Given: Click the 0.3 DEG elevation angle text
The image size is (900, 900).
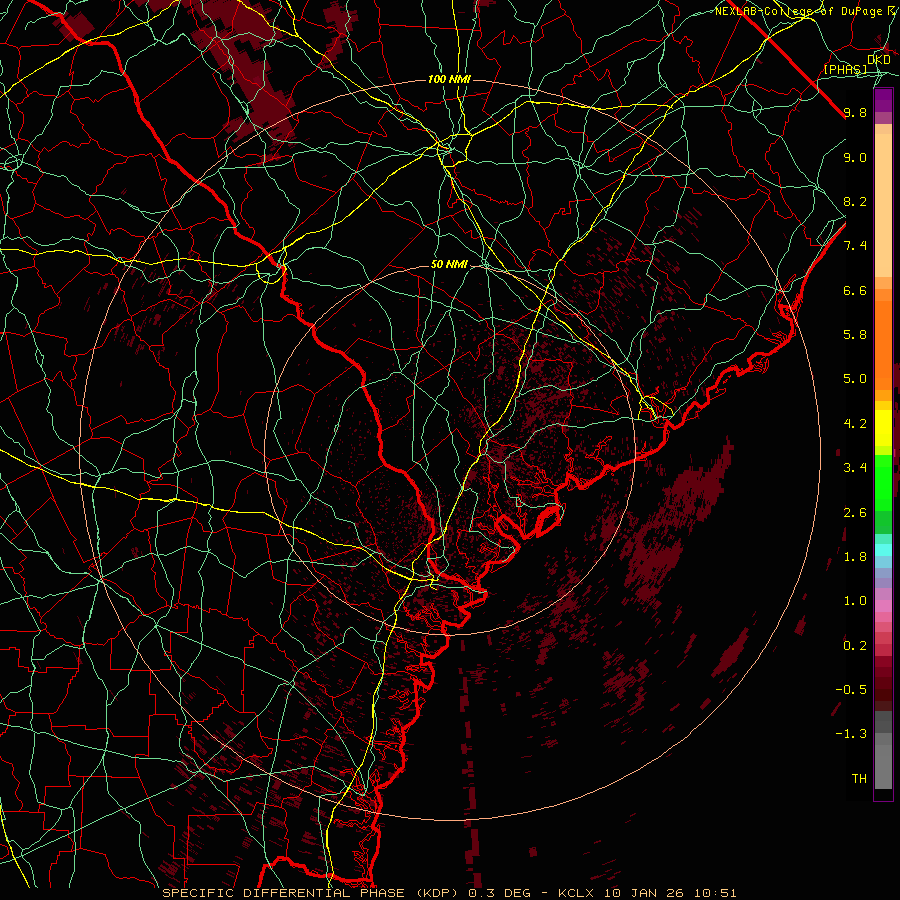Looking at the screenshot, I should [x=500, y=893].
